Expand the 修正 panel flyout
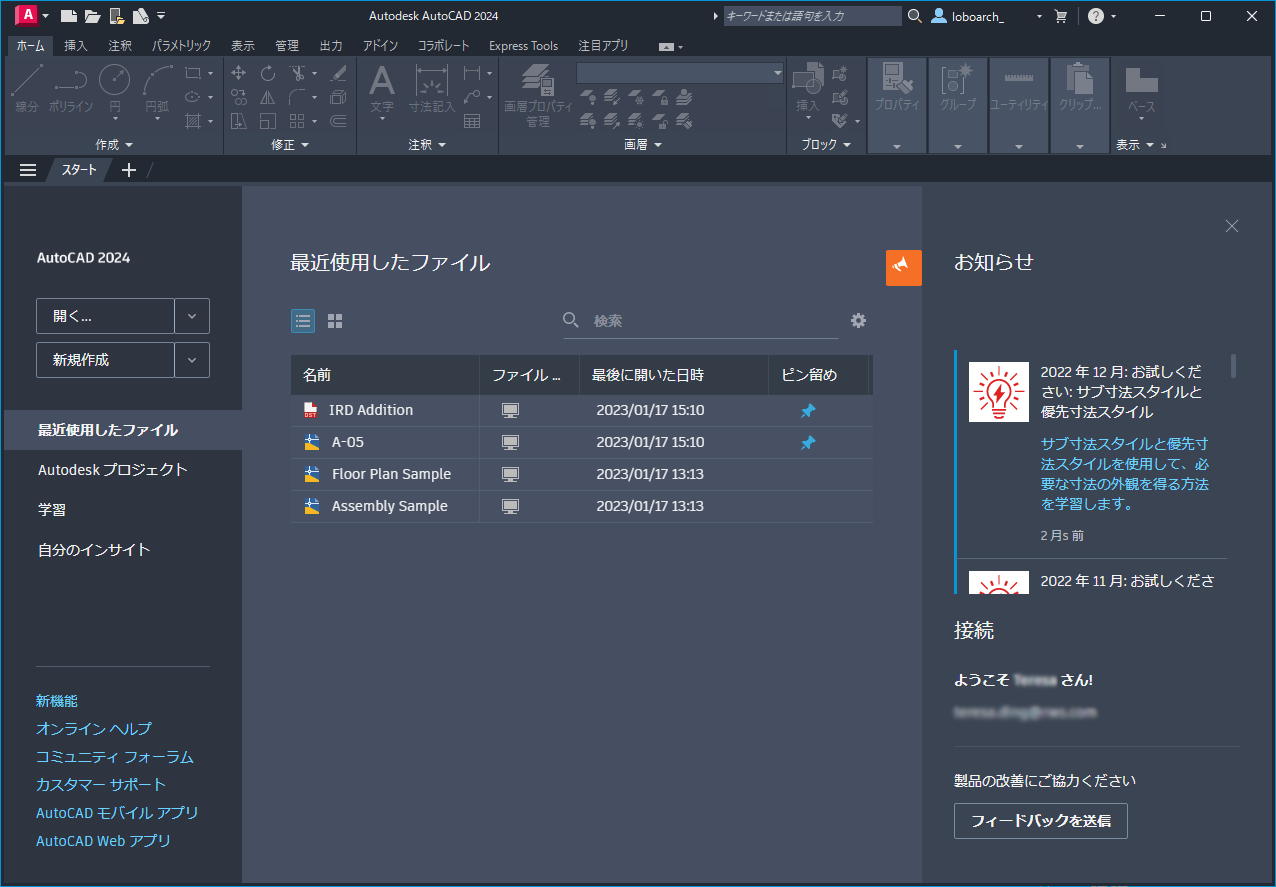 pos(290,145)
